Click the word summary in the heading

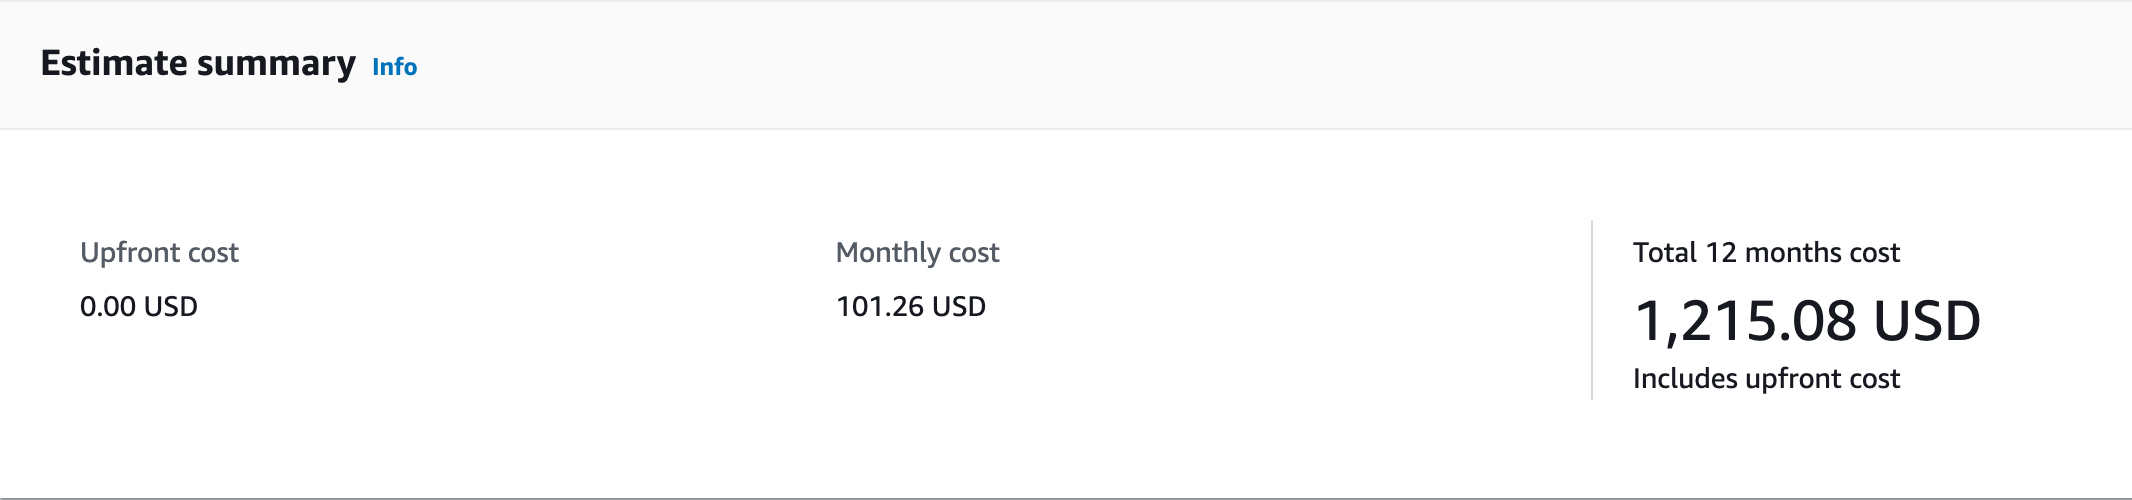(276, 63)
